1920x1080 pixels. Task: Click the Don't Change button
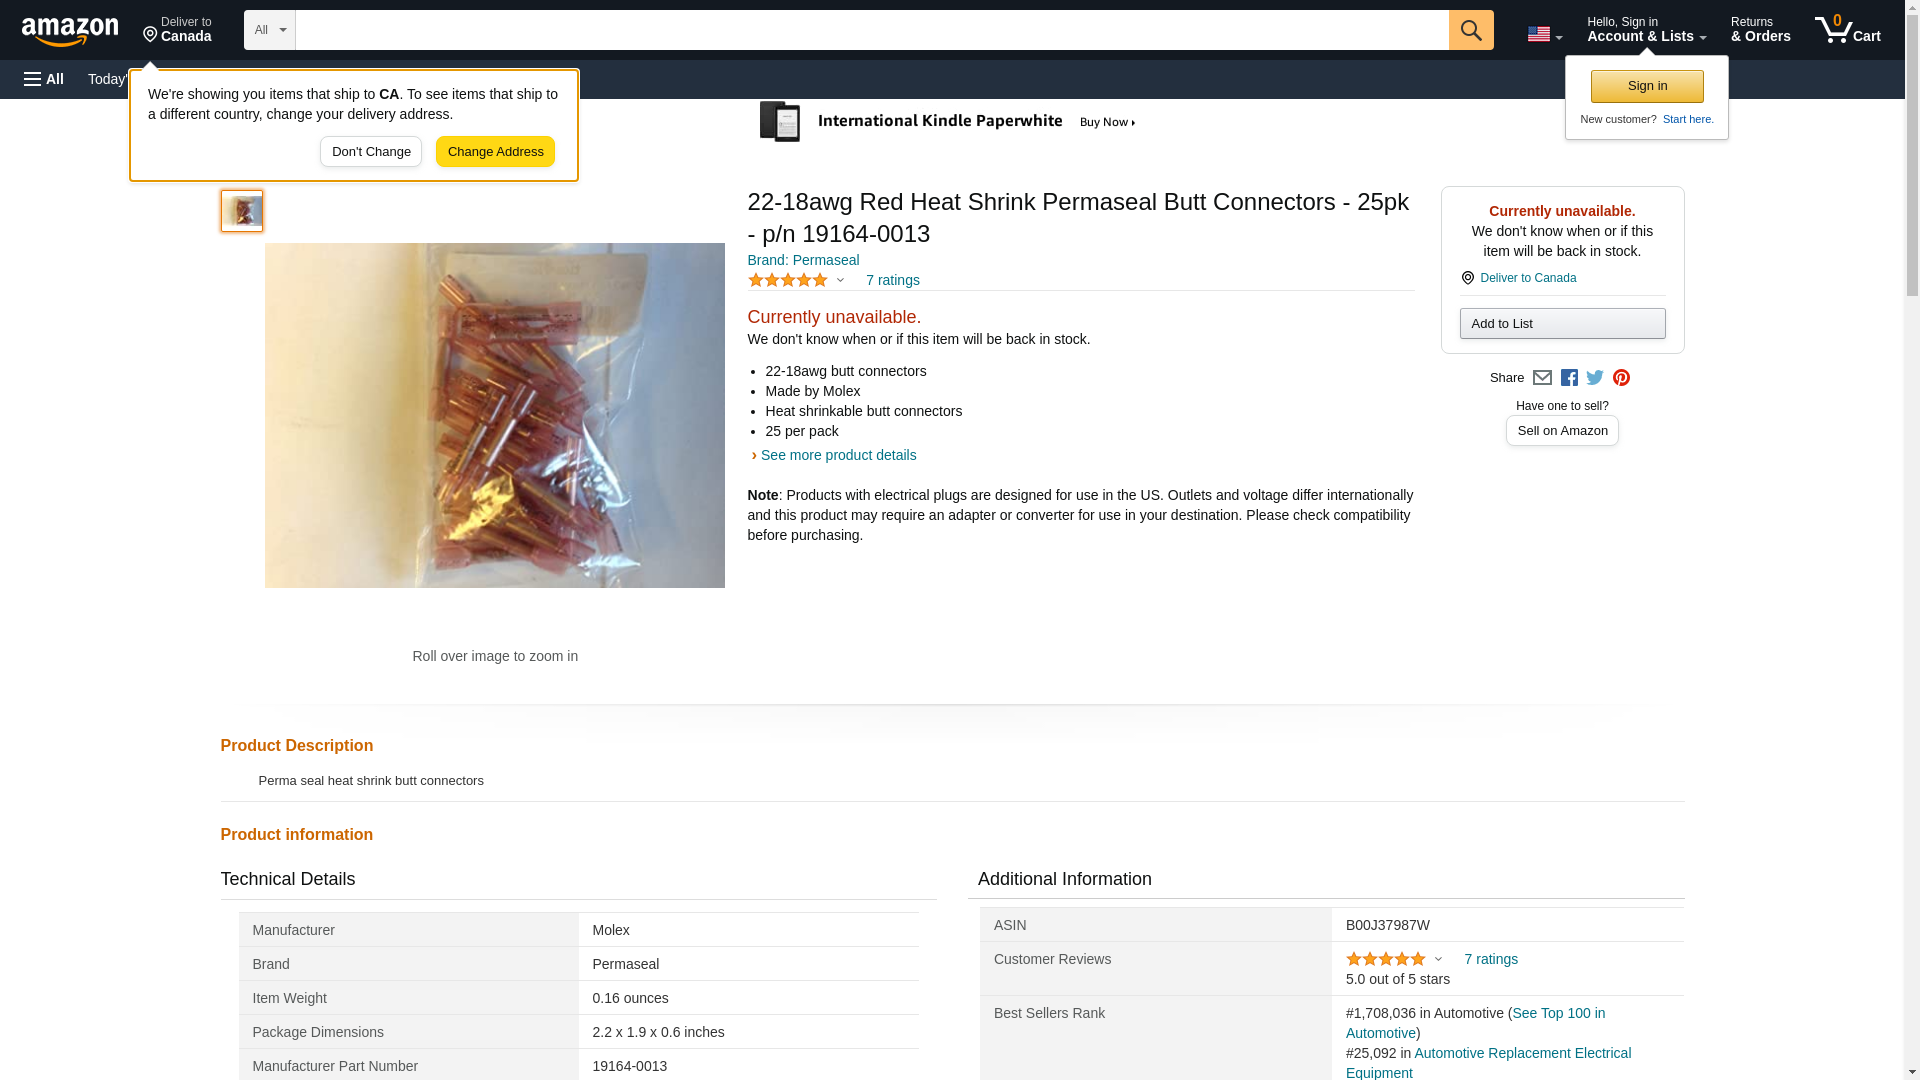[x=371, y=152]
